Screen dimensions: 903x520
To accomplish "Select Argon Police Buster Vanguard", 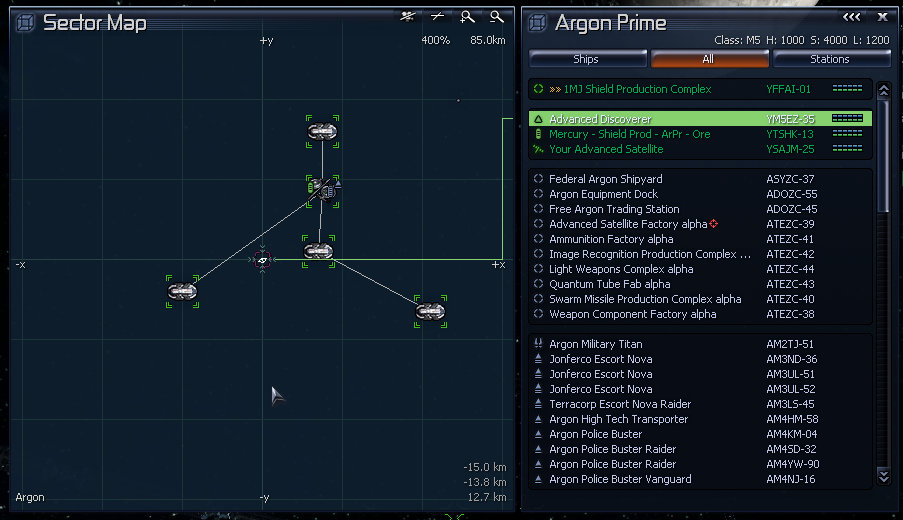I will pos(700,479).
